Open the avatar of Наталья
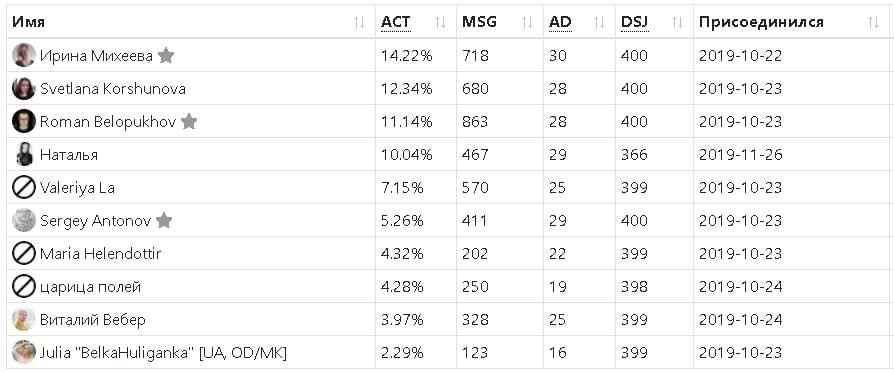894x373 pixels. pyautogui.click(x=24, y=155)
